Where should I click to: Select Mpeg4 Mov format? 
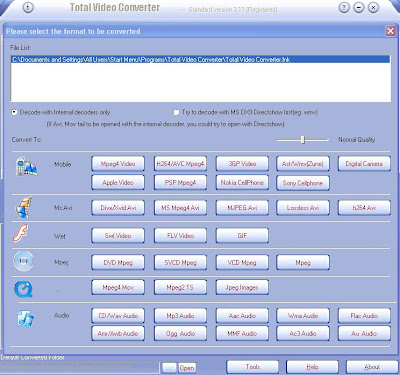(x=118, y=287)
